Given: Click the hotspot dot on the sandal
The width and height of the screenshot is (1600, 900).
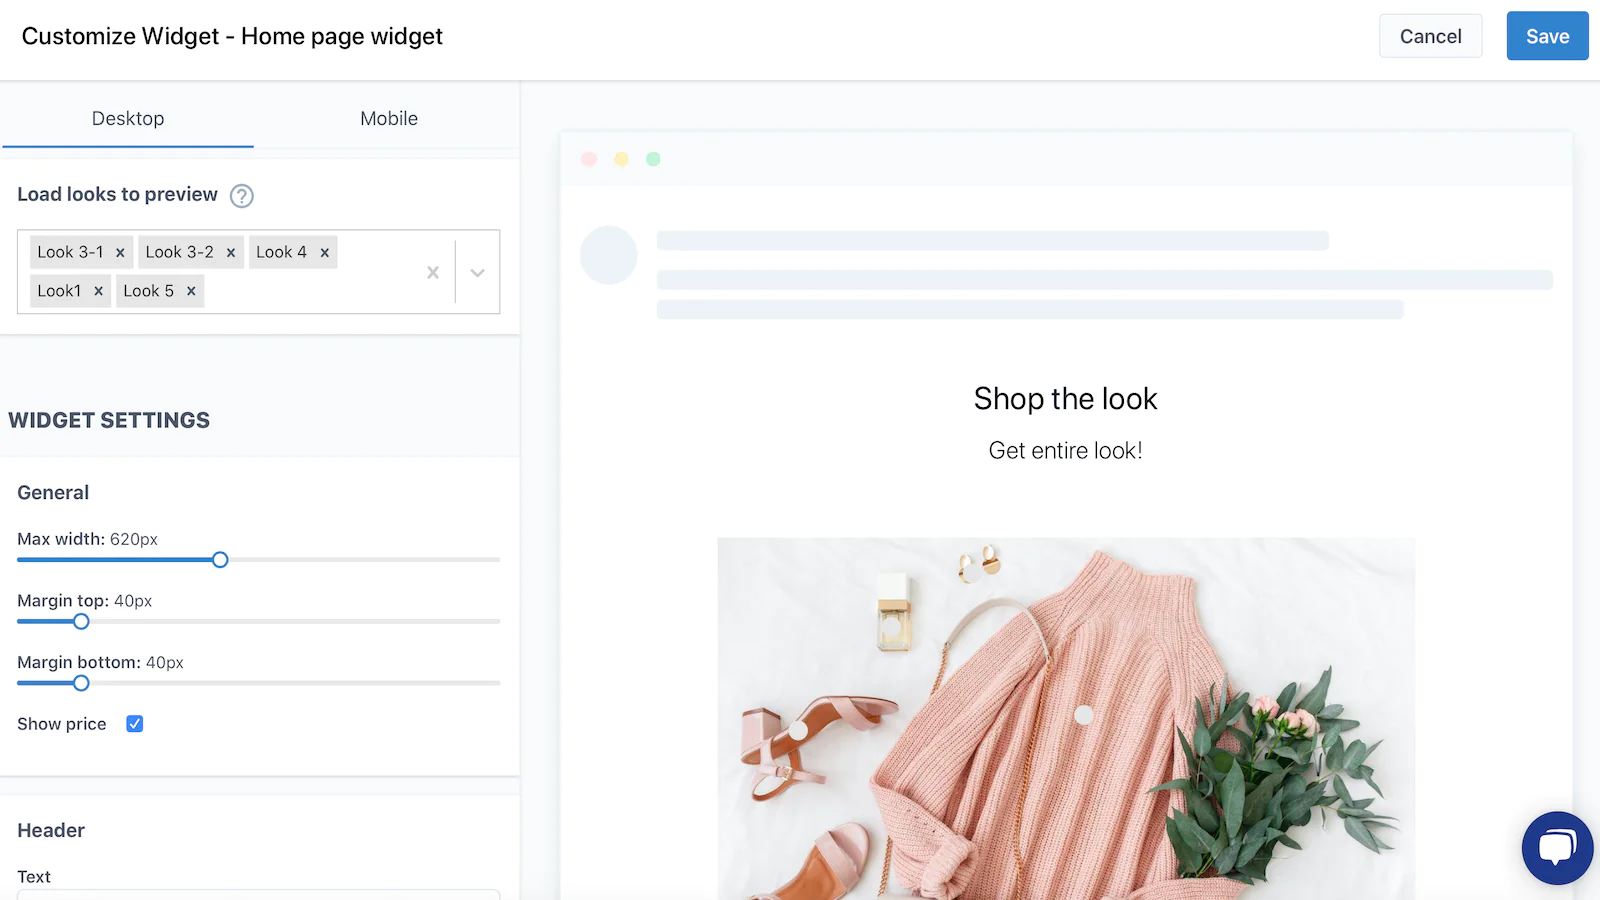Looking at the screenshot, I should (798, 730).
